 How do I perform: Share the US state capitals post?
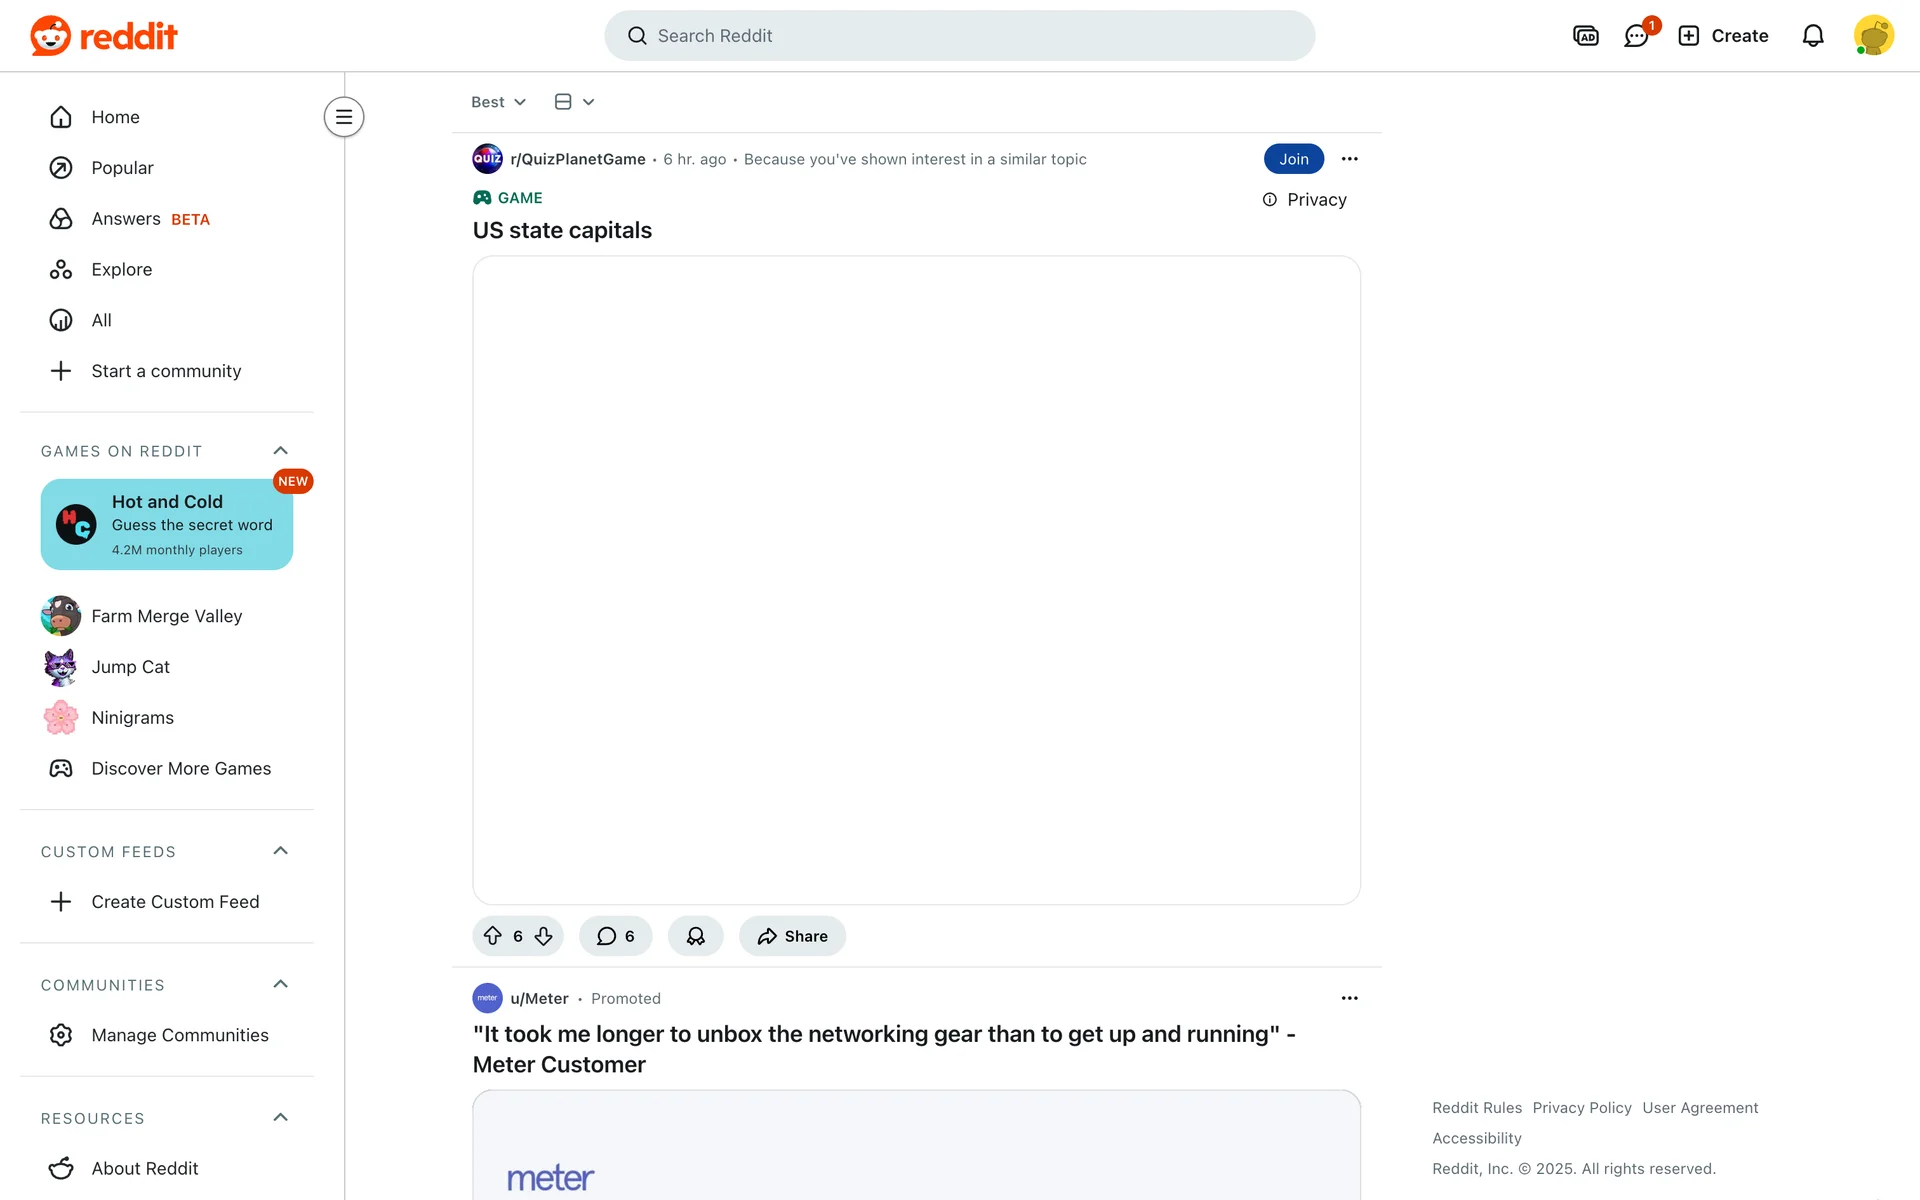[793, 936]
